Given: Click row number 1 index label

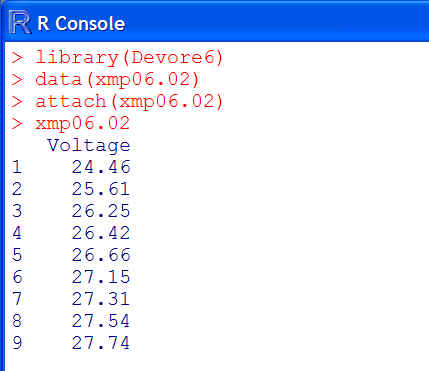Looking at the screenshot, I should (17, 167).
